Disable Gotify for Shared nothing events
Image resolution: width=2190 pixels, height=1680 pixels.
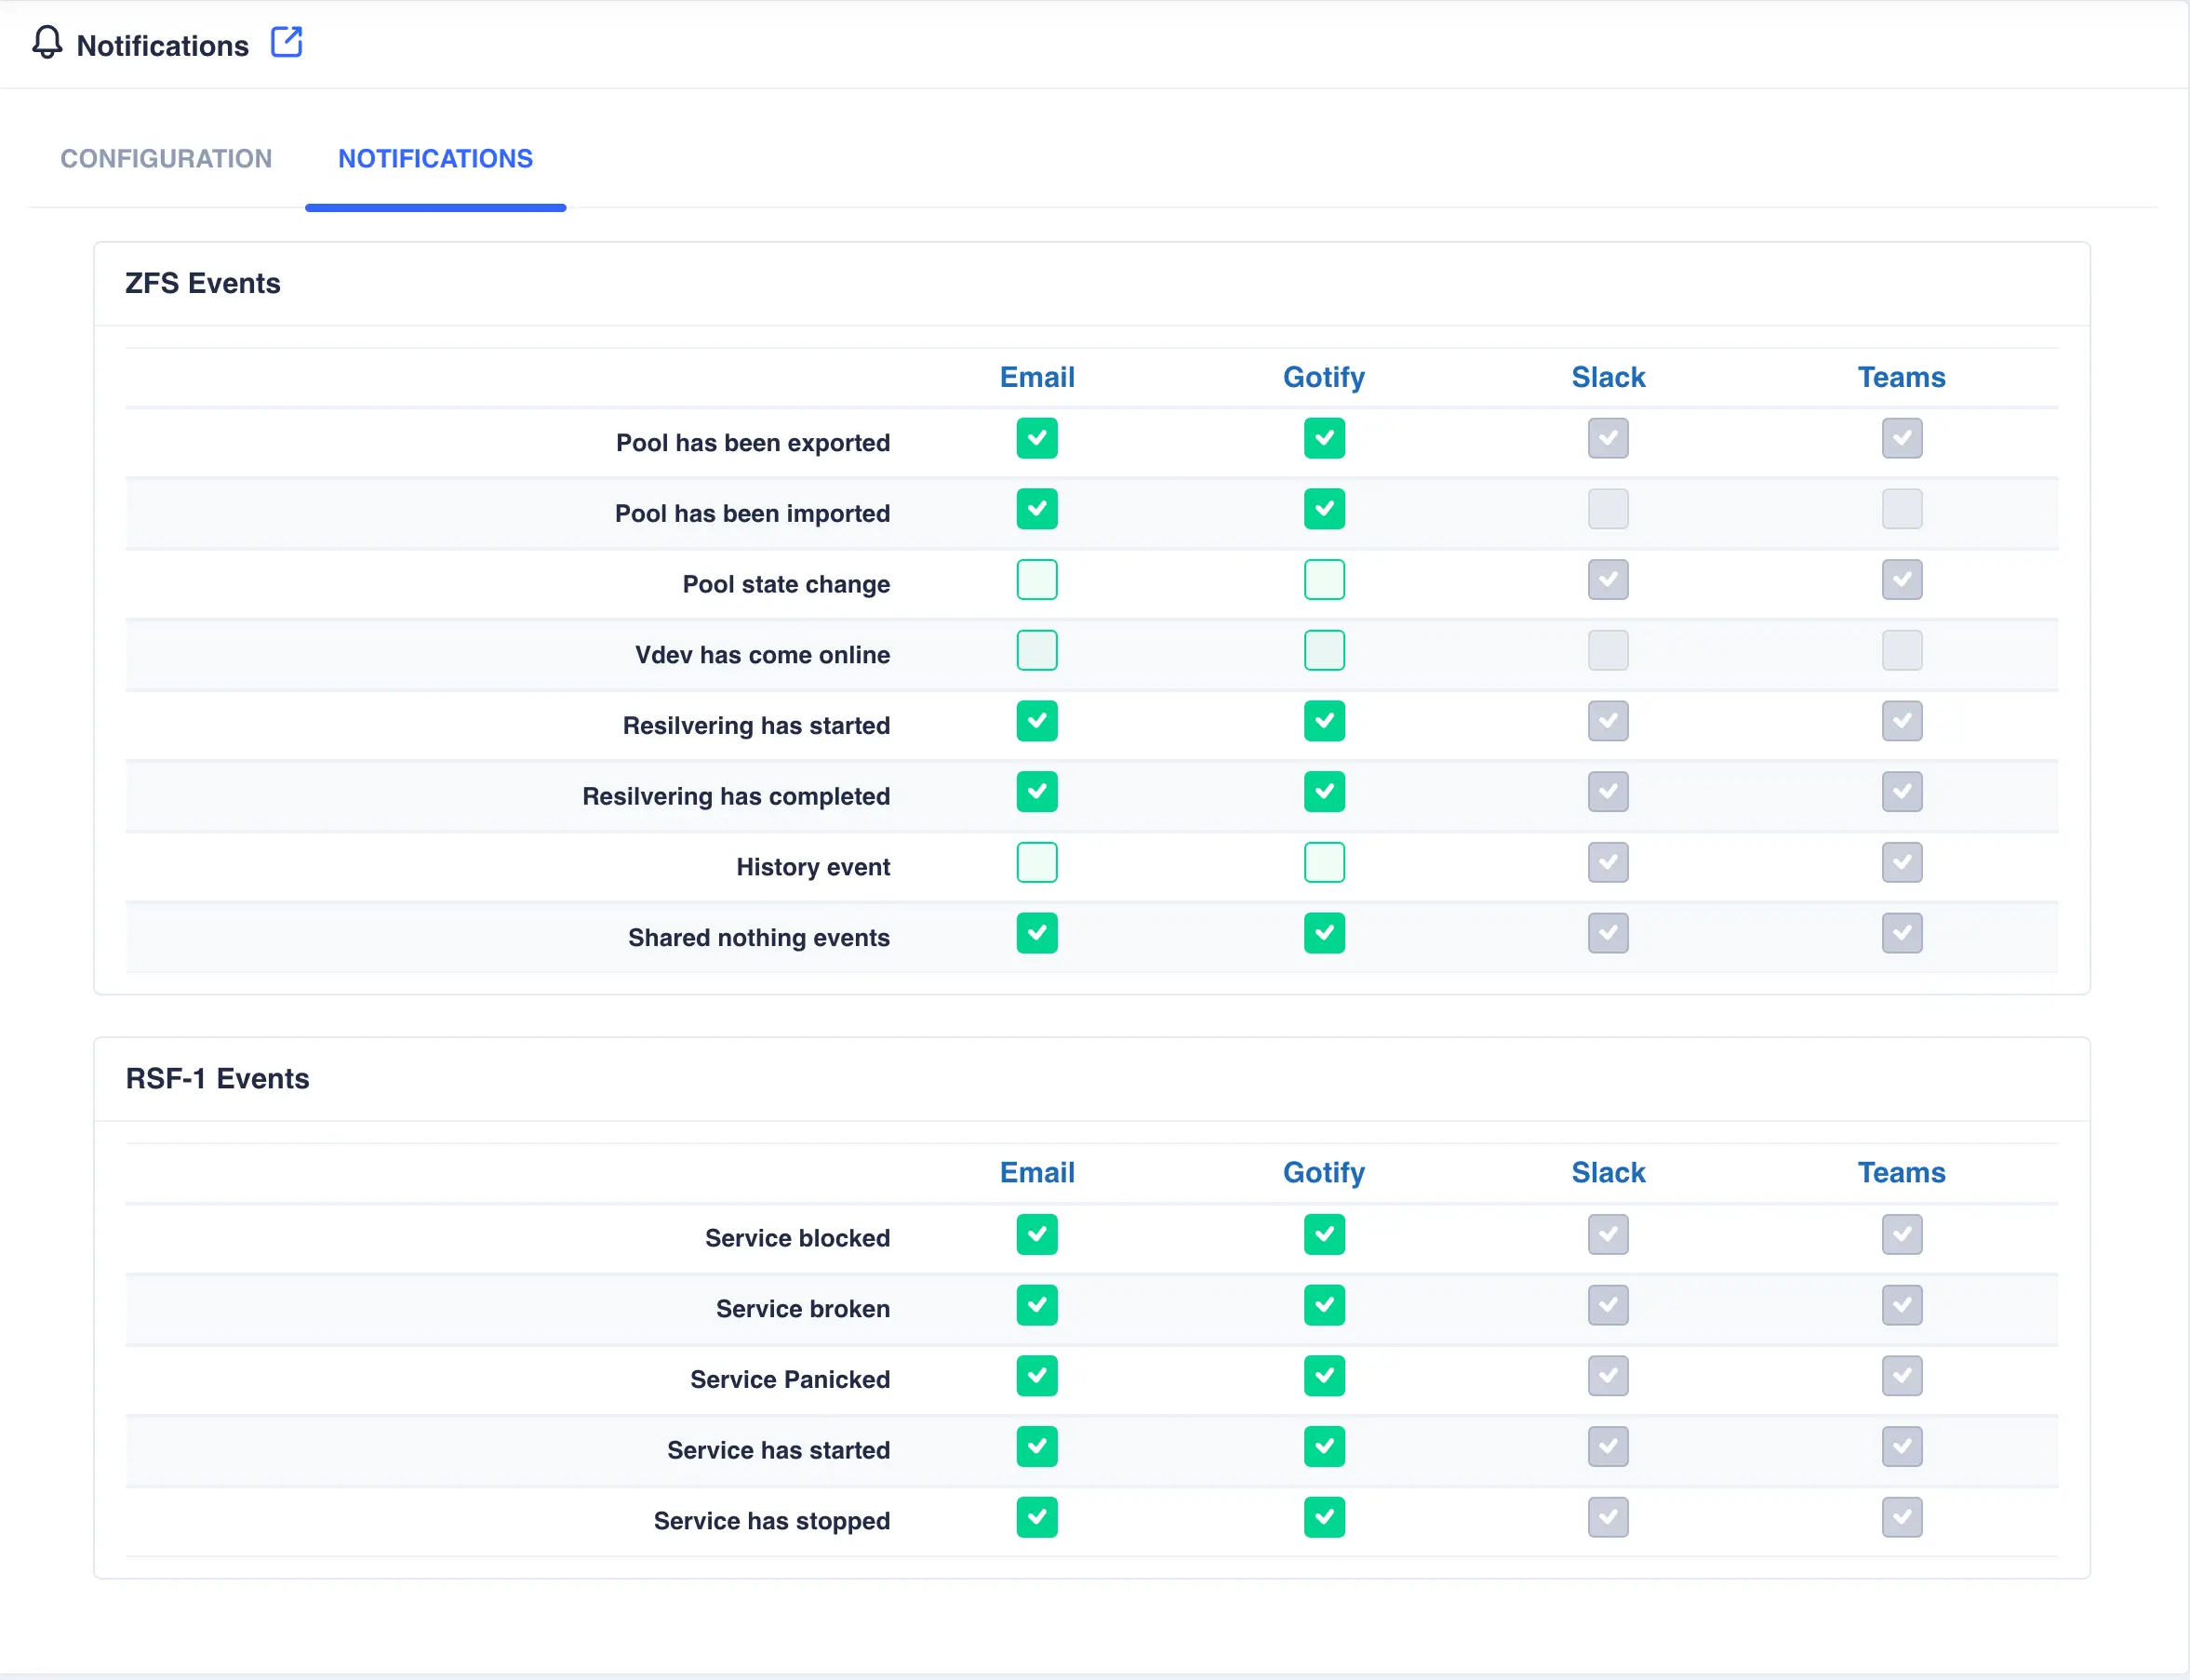[1324, 933]
